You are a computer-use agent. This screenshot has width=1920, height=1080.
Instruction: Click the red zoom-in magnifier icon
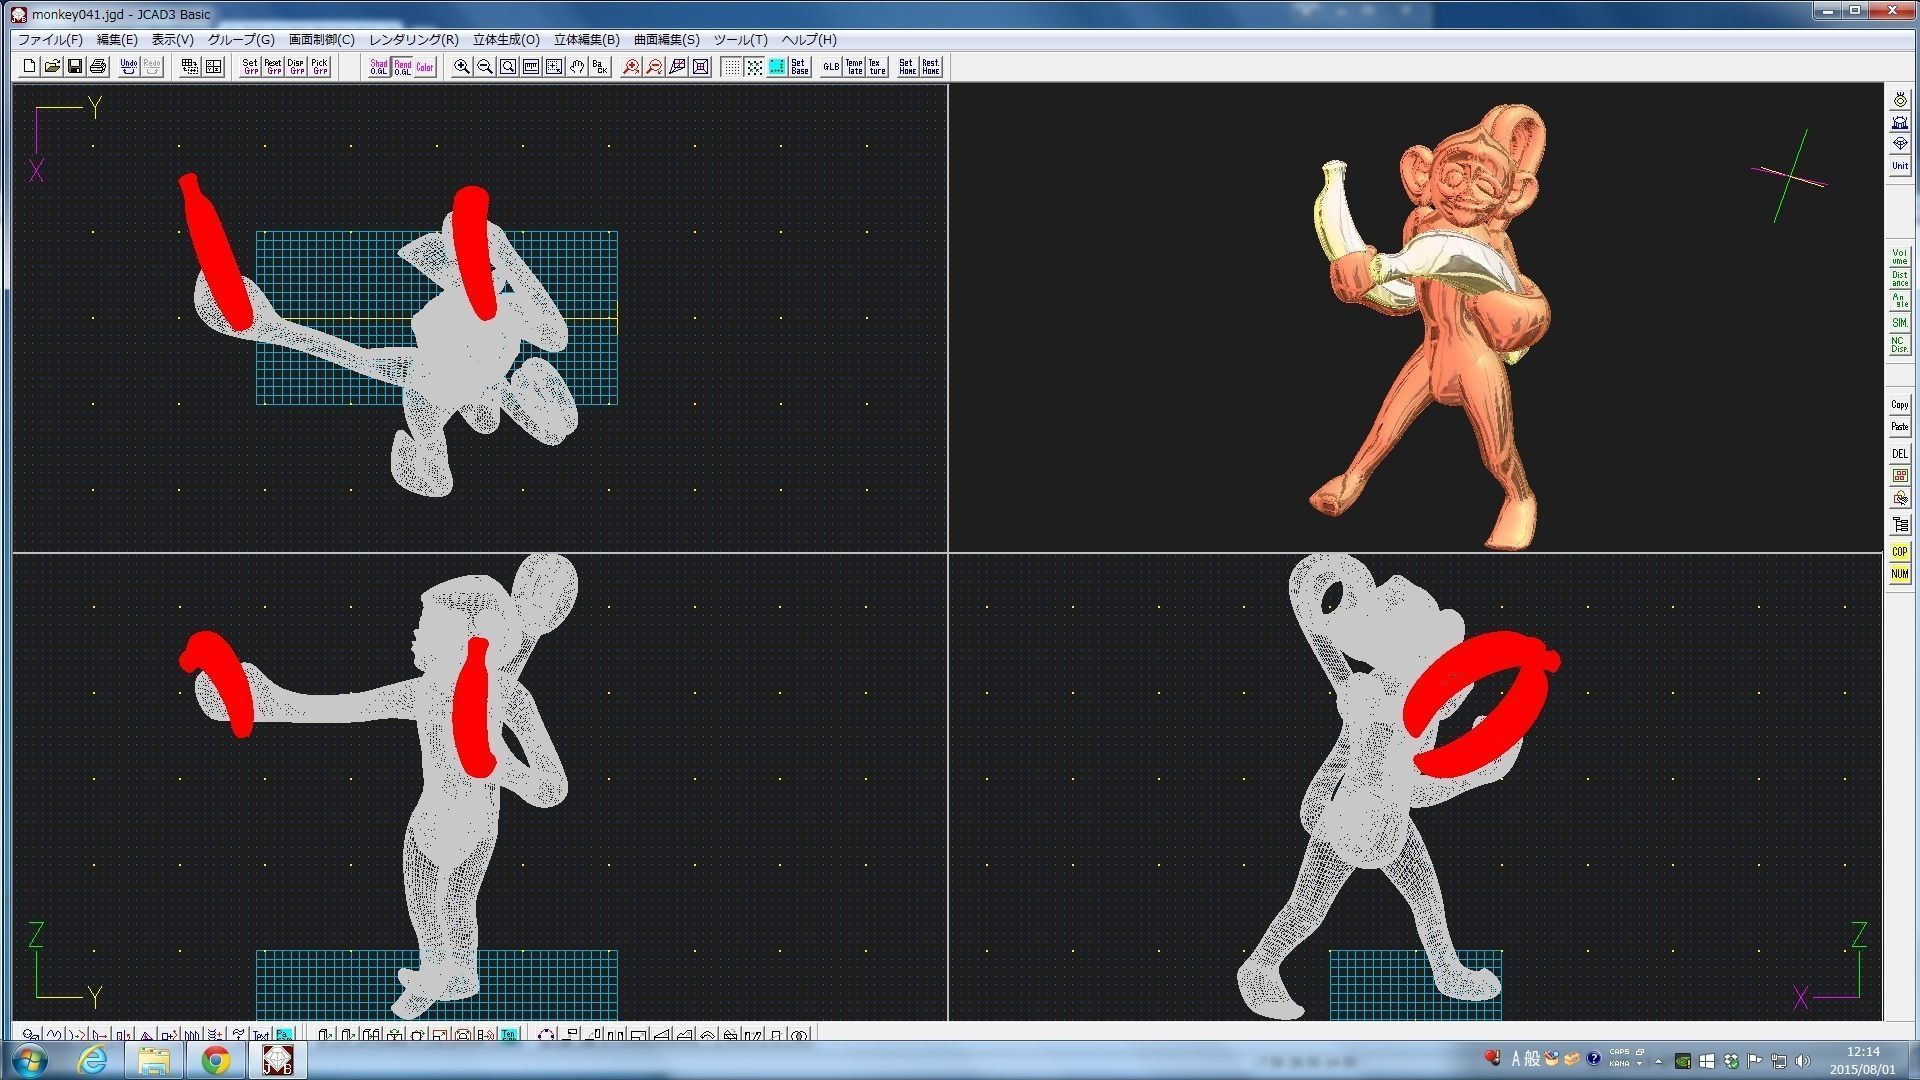point(631,66)
